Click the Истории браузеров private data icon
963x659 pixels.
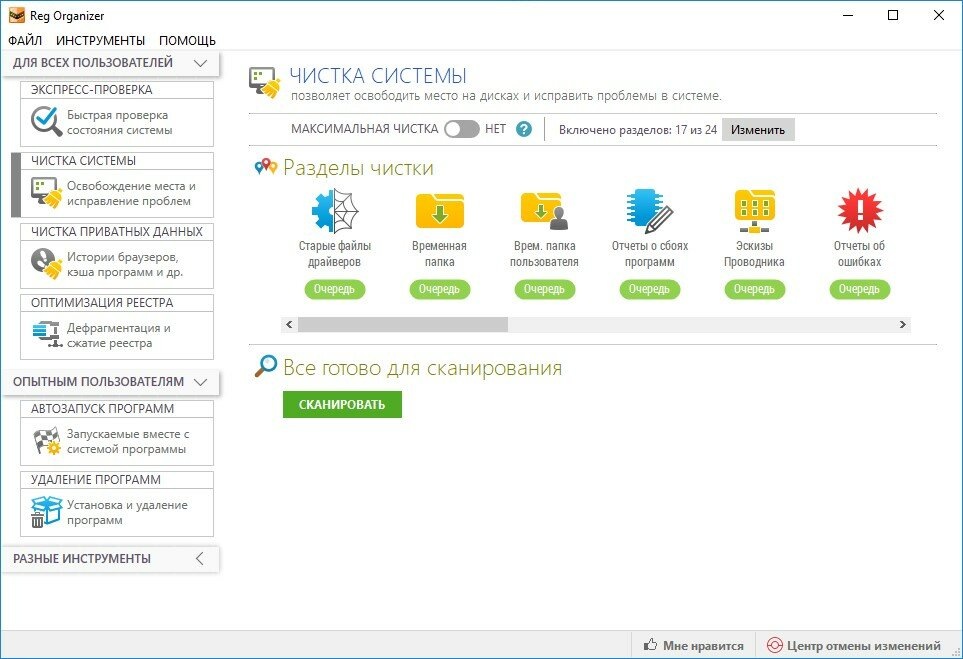[47, 263]
